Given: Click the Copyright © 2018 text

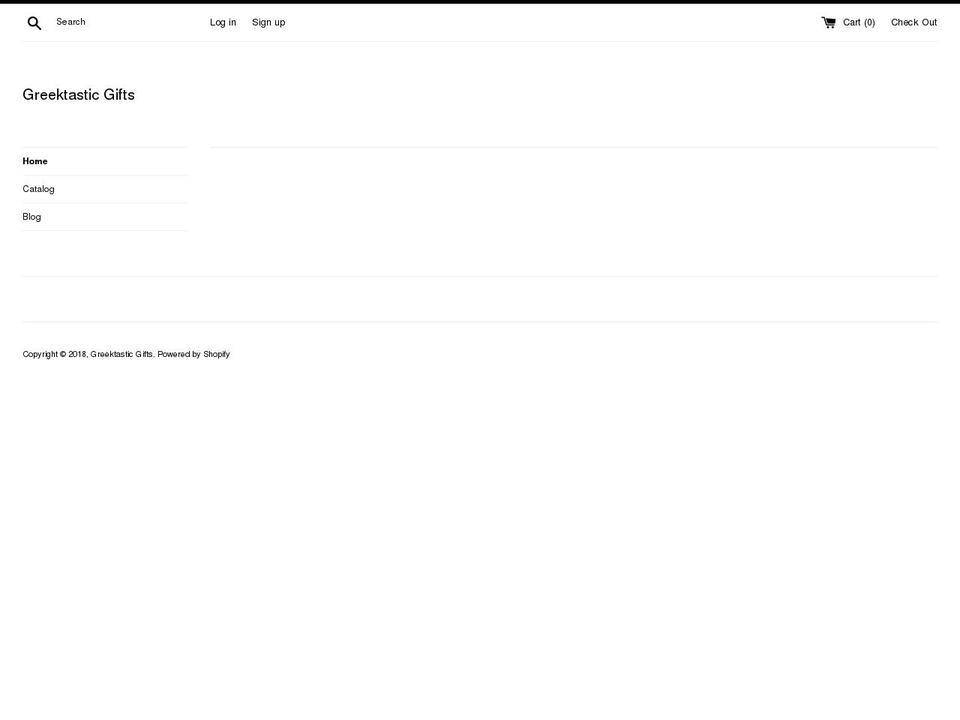Looking at the screenshot, I should click(55, 354).
